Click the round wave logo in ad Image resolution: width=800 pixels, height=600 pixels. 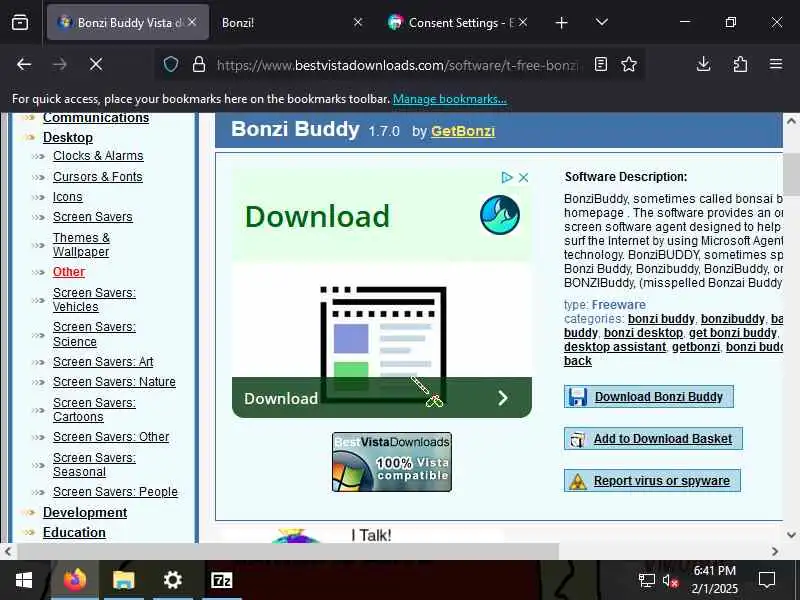[x=499, y=215]
